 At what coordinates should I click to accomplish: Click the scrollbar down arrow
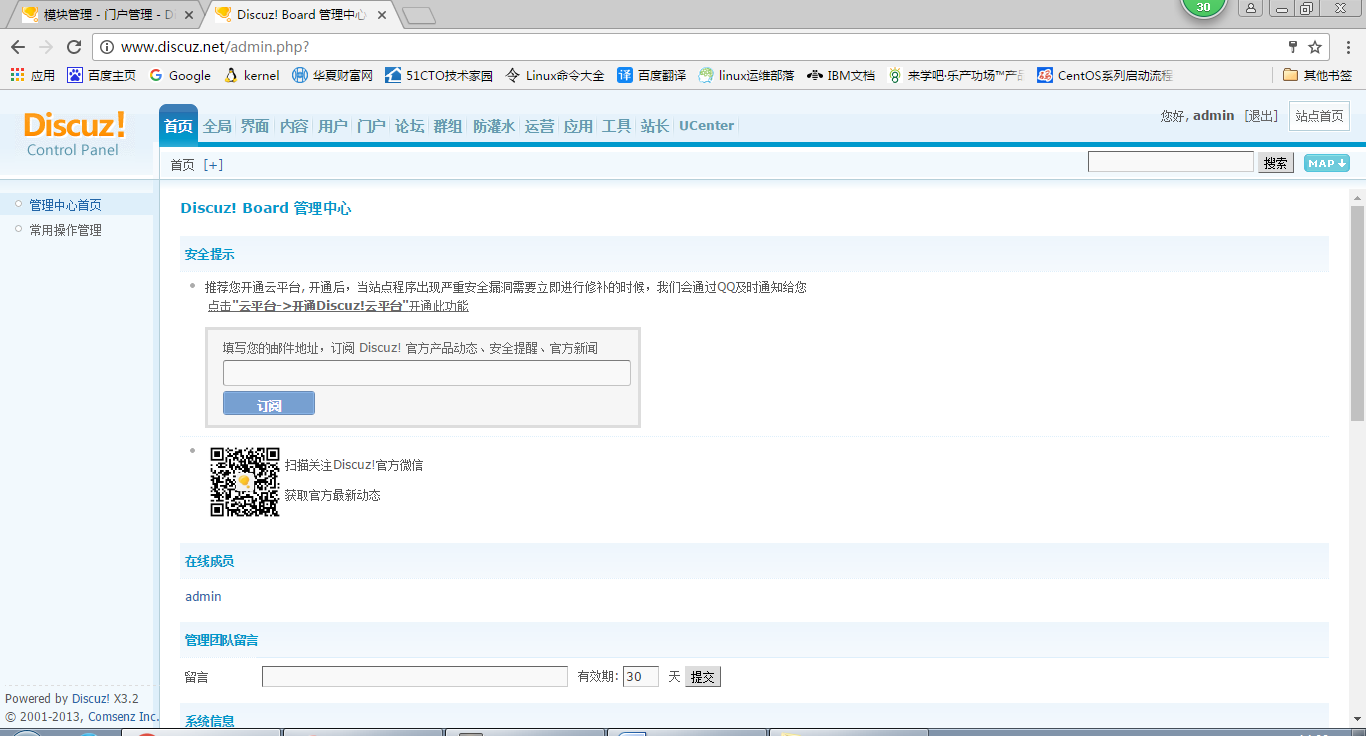click(1357, 719)
